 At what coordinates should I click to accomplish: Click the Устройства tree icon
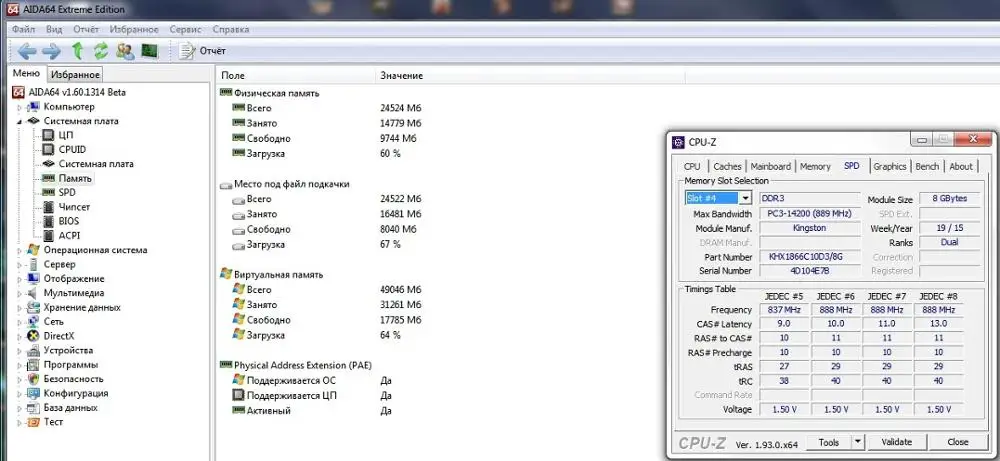coord(33,351)
